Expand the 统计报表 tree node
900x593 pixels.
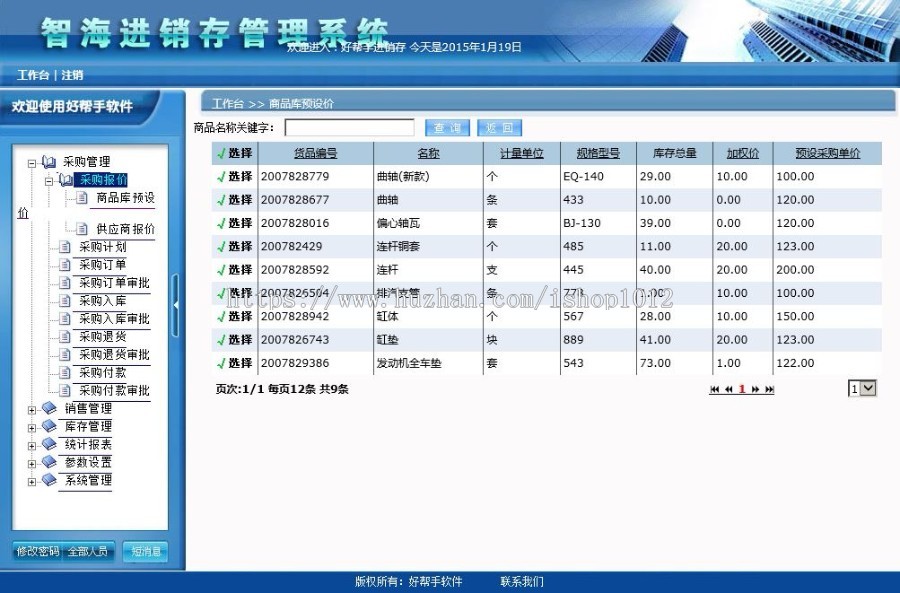32,445
